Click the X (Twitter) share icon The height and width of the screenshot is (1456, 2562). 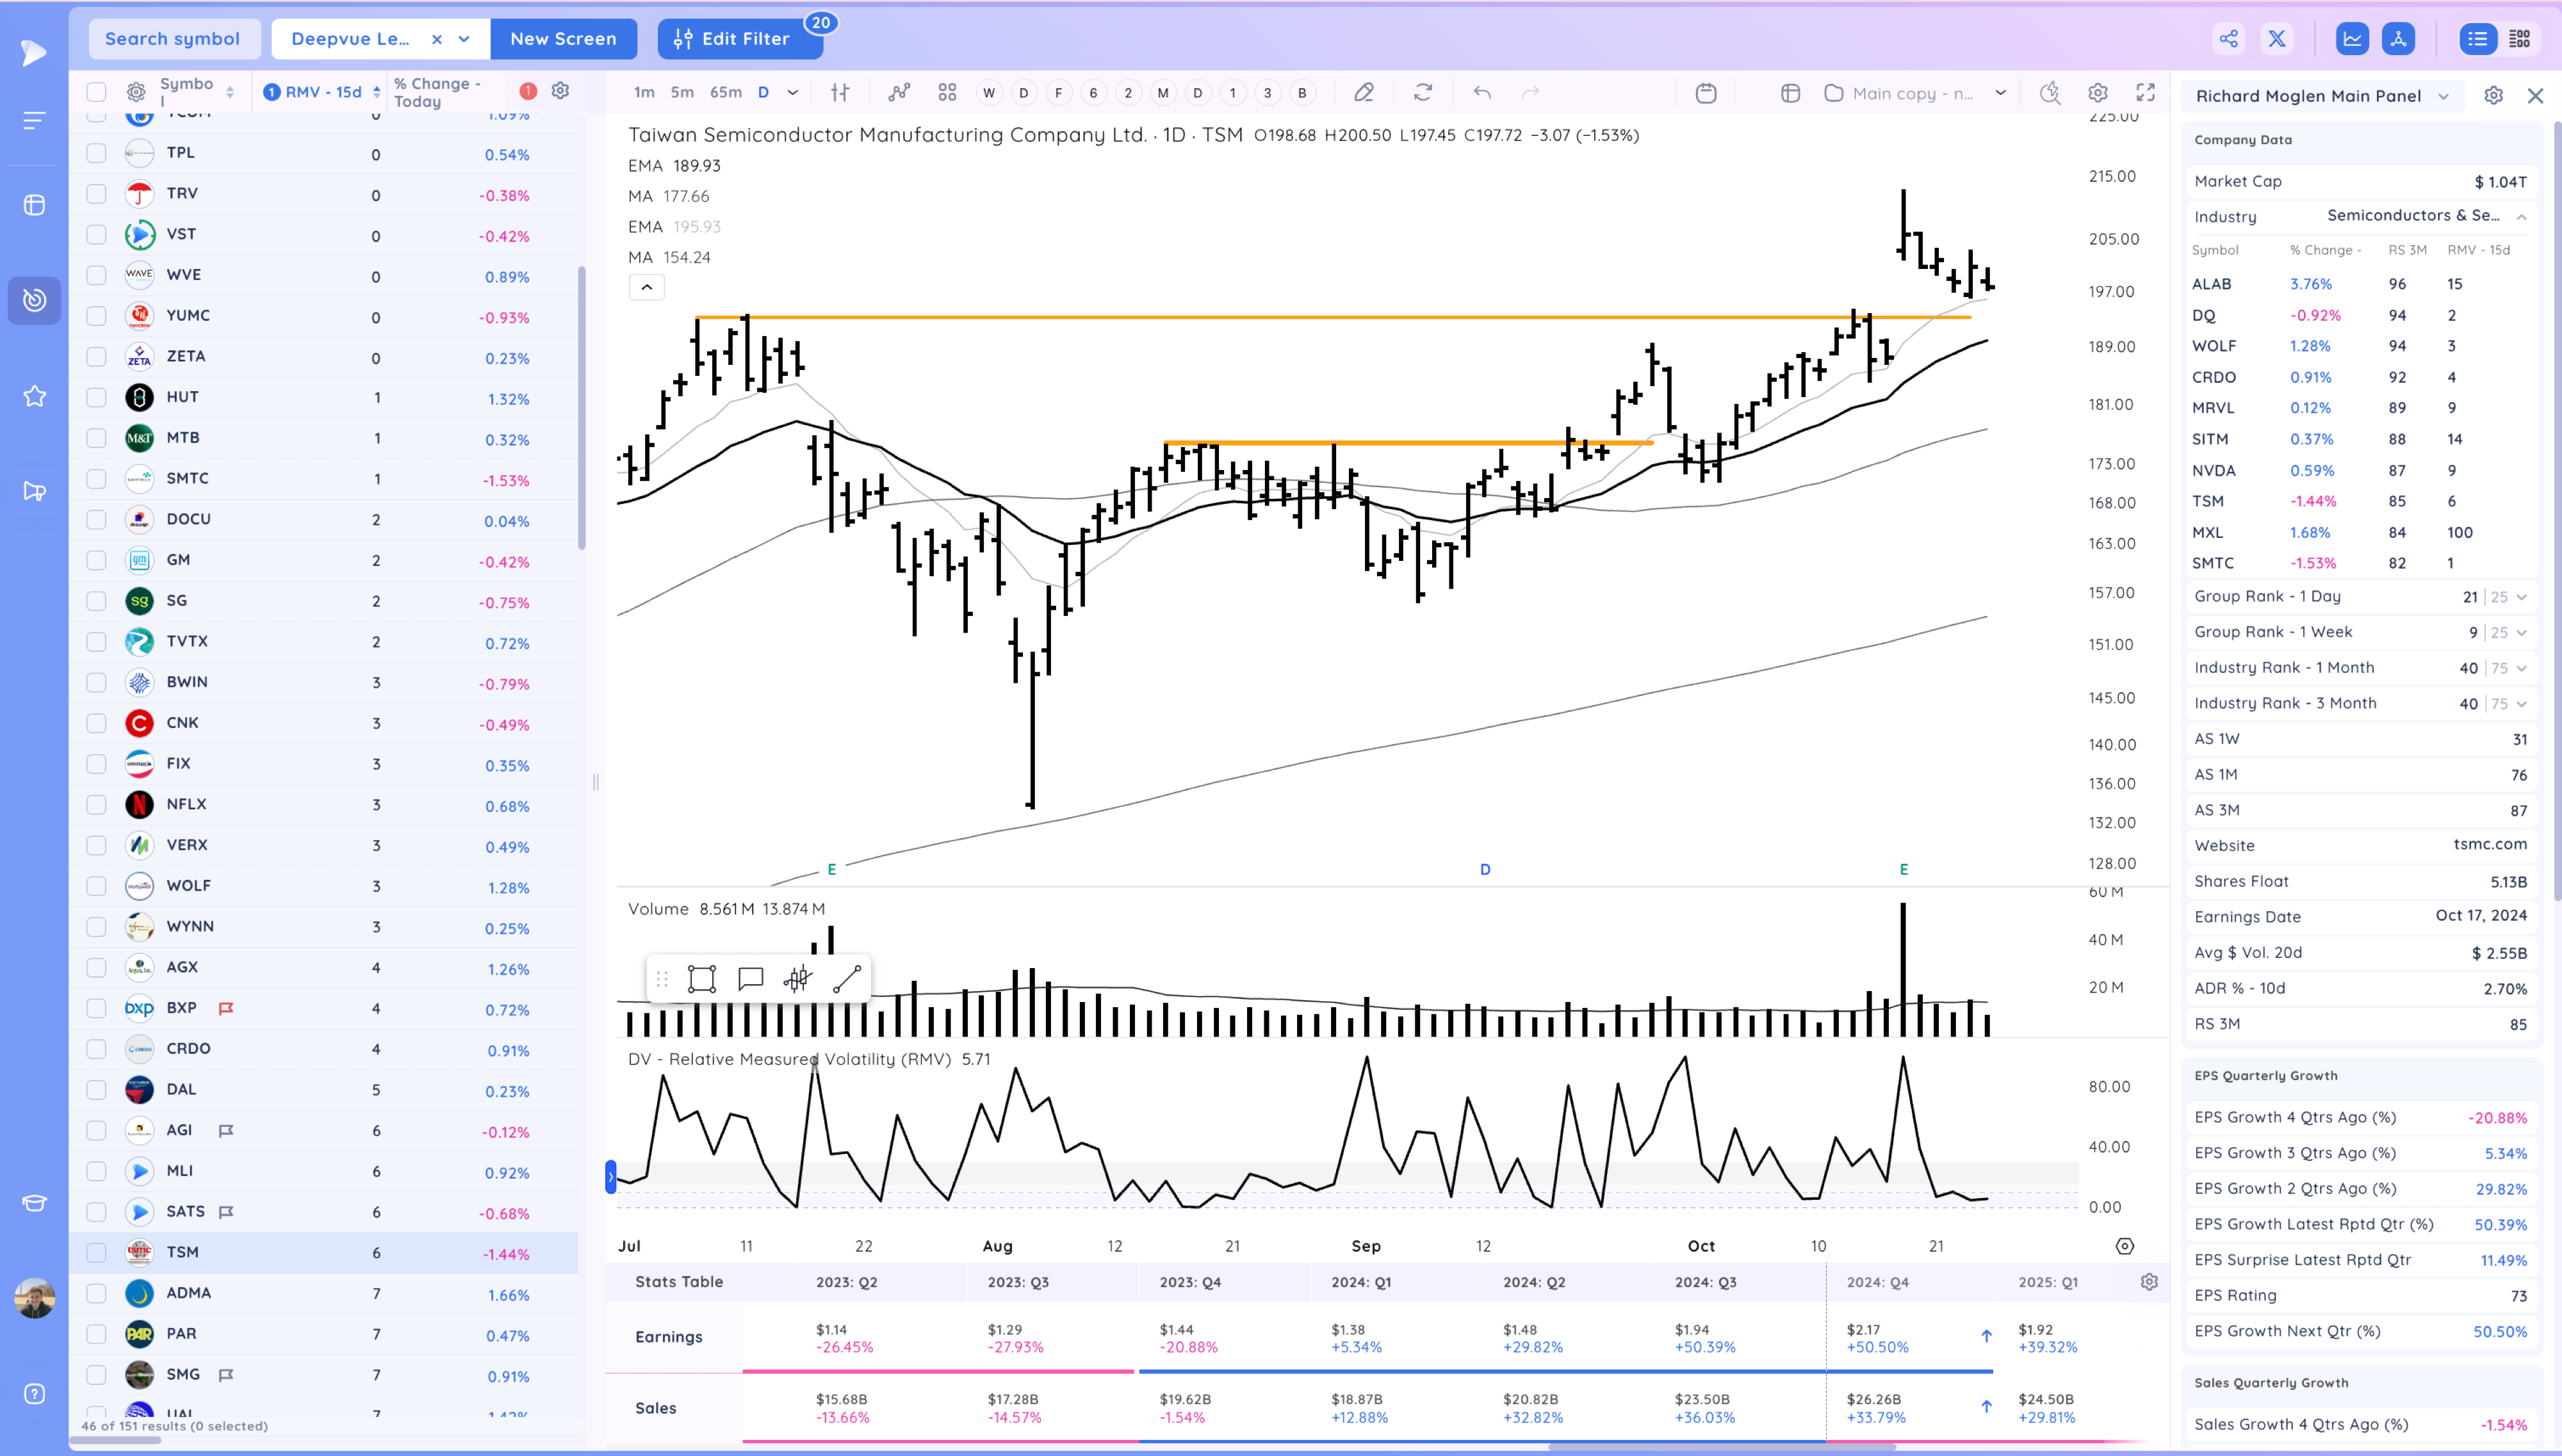[x=2277, y=39]
